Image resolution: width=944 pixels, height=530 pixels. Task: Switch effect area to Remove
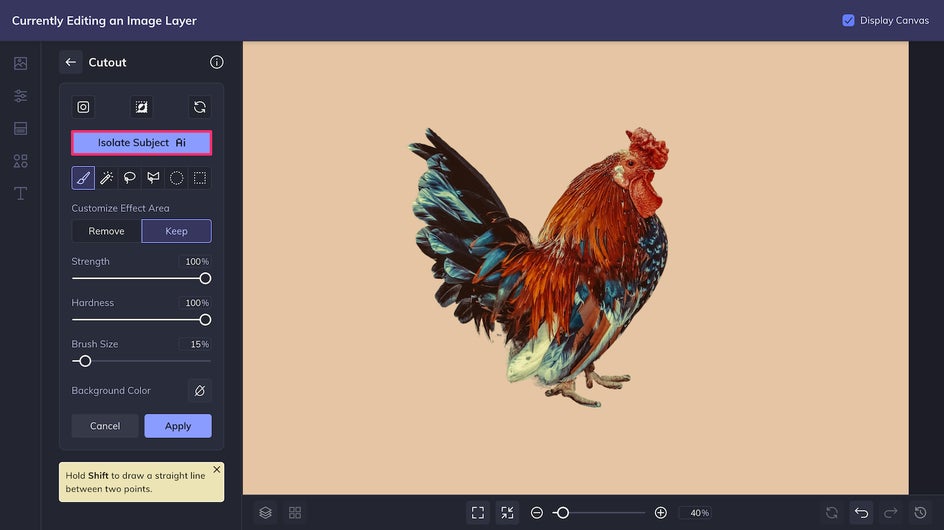[x=107, y=231]
